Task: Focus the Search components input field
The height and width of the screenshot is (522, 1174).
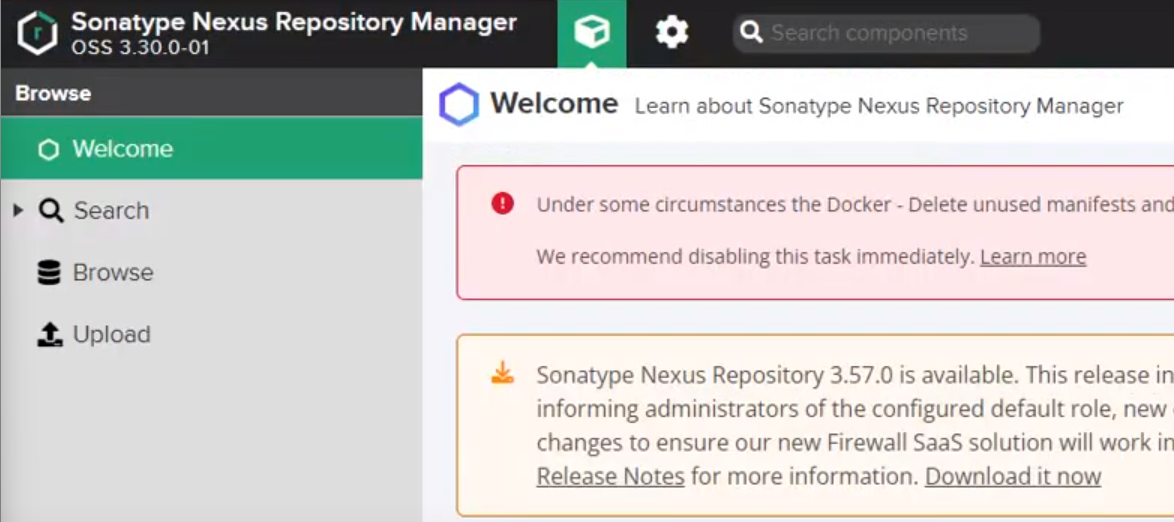Action: (886, 33)
